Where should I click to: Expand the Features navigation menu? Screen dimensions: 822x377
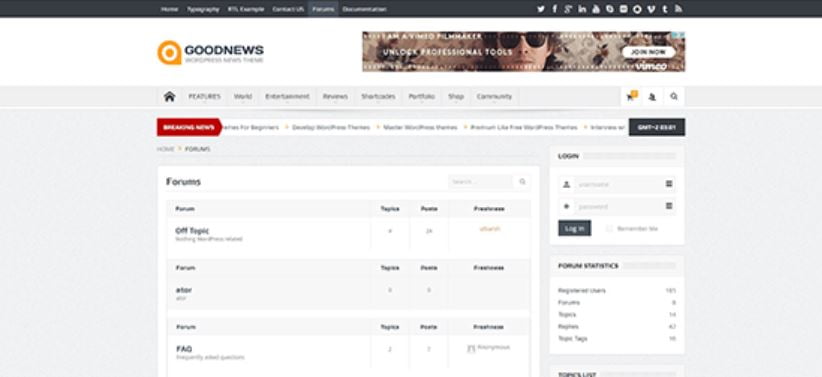point(204,96)
